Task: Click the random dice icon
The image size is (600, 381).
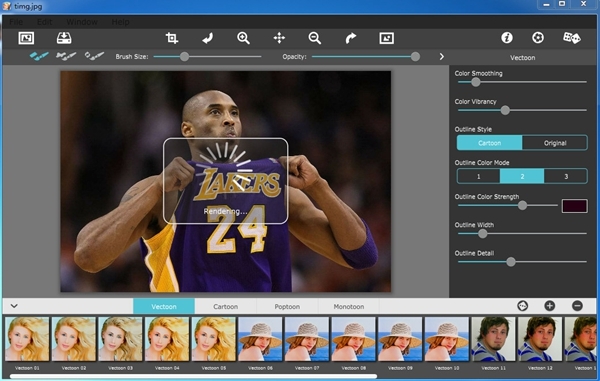Action: pyautogui.click(x=572, y=37)
